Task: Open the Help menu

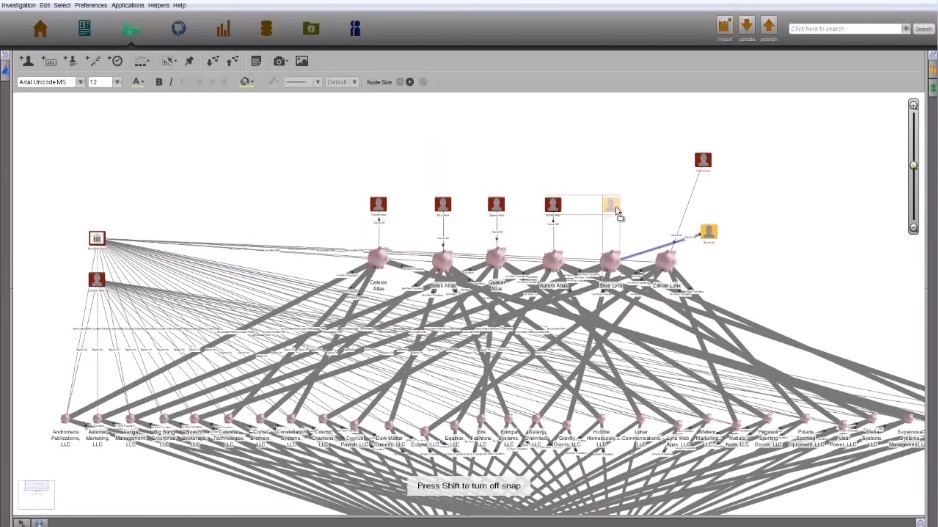Action: 179,5
